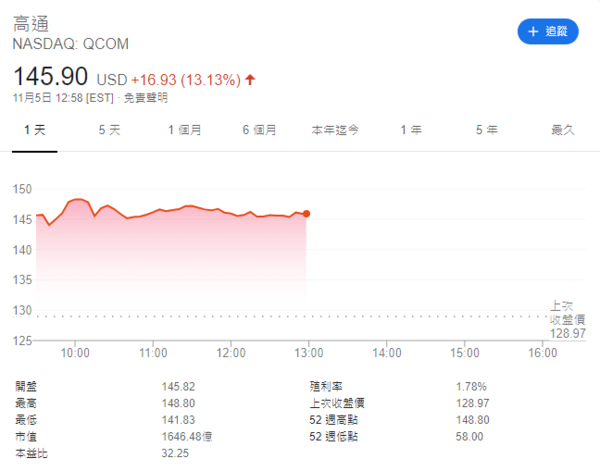Select the 最久 range tab
The height and width of the screenshot is (471, 600).
(562, 130)
